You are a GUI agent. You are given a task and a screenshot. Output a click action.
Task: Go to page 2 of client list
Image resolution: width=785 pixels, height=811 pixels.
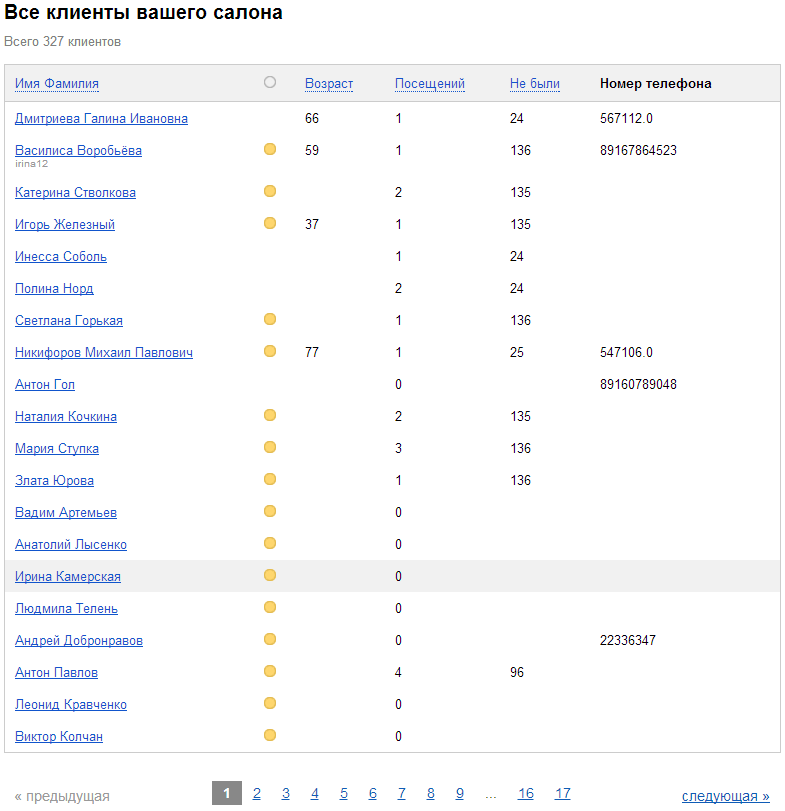tap(257, 794)
